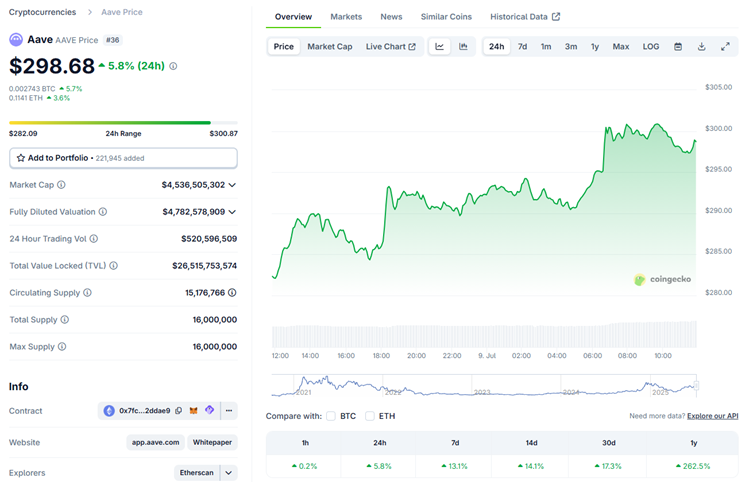Expand the Fully Diluted Valuation chevron
This screenshot has width=753, height=482.
pyautogui.click(x=232, y=212)
